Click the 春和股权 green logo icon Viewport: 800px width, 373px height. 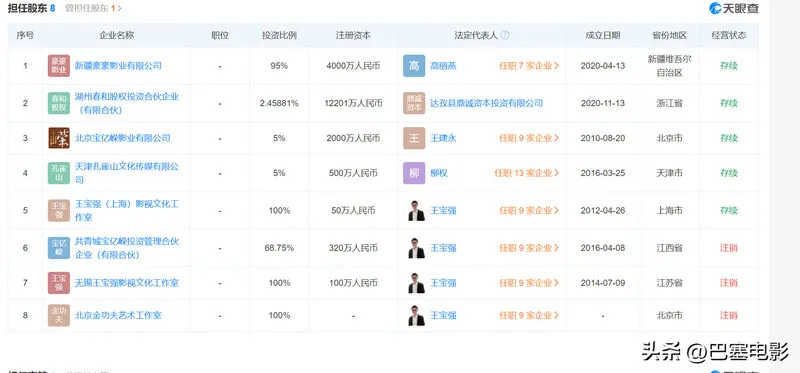(59, 103)
